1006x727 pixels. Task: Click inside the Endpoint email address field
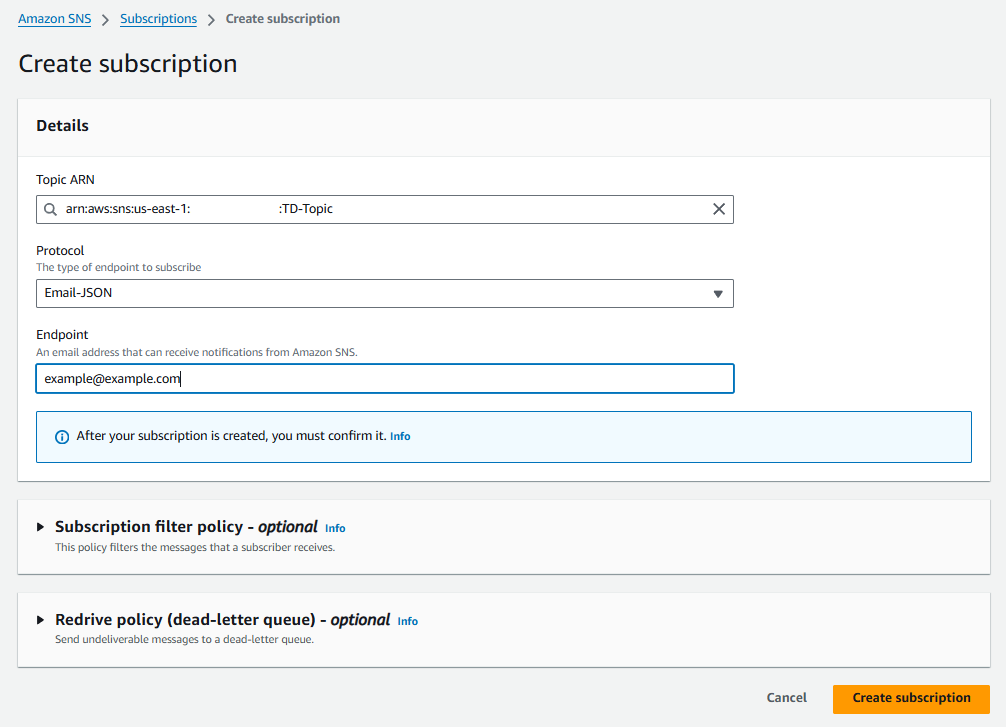385,378
